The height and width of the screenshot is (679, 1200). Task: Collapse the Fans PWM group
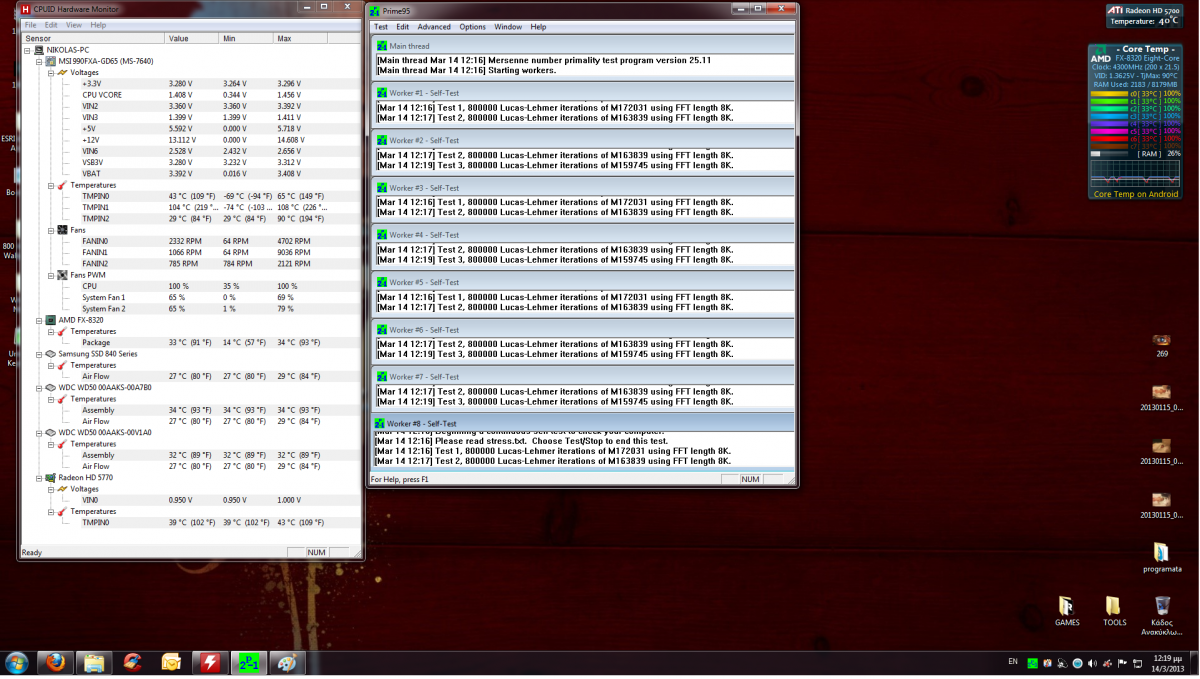point(51,275)
